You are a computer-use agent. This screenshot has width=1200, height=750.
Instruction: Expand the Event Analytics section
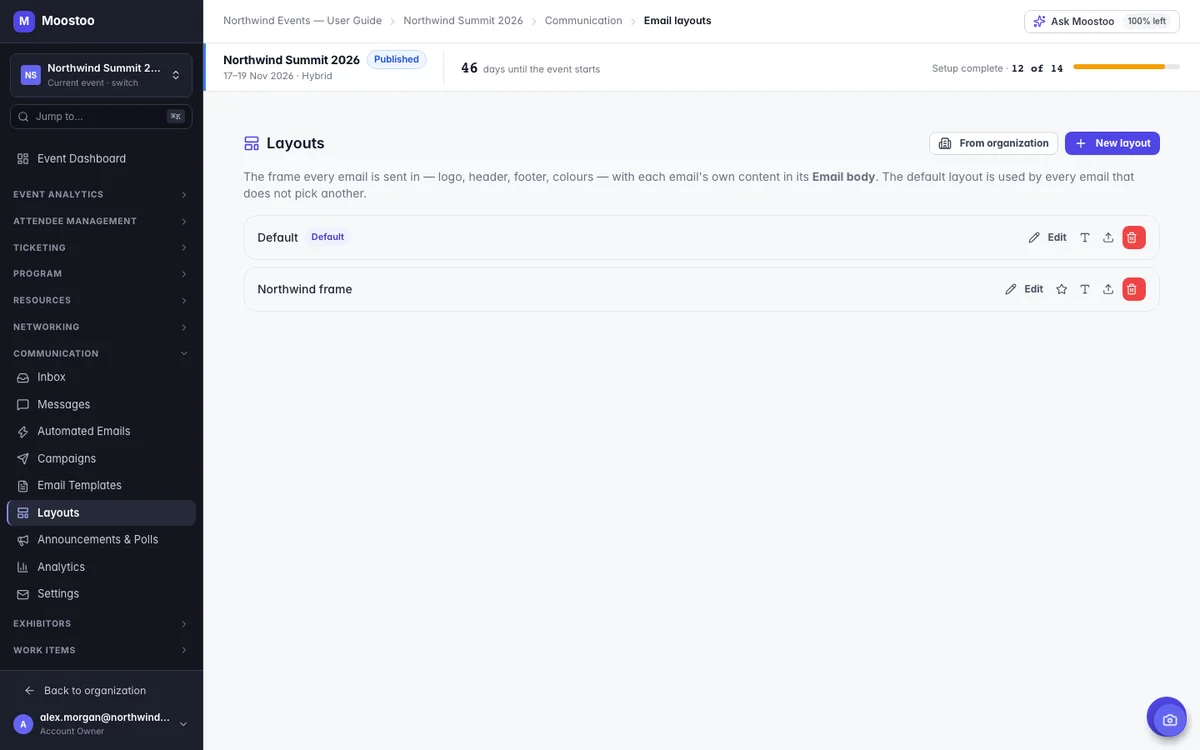tap(101, 194)
